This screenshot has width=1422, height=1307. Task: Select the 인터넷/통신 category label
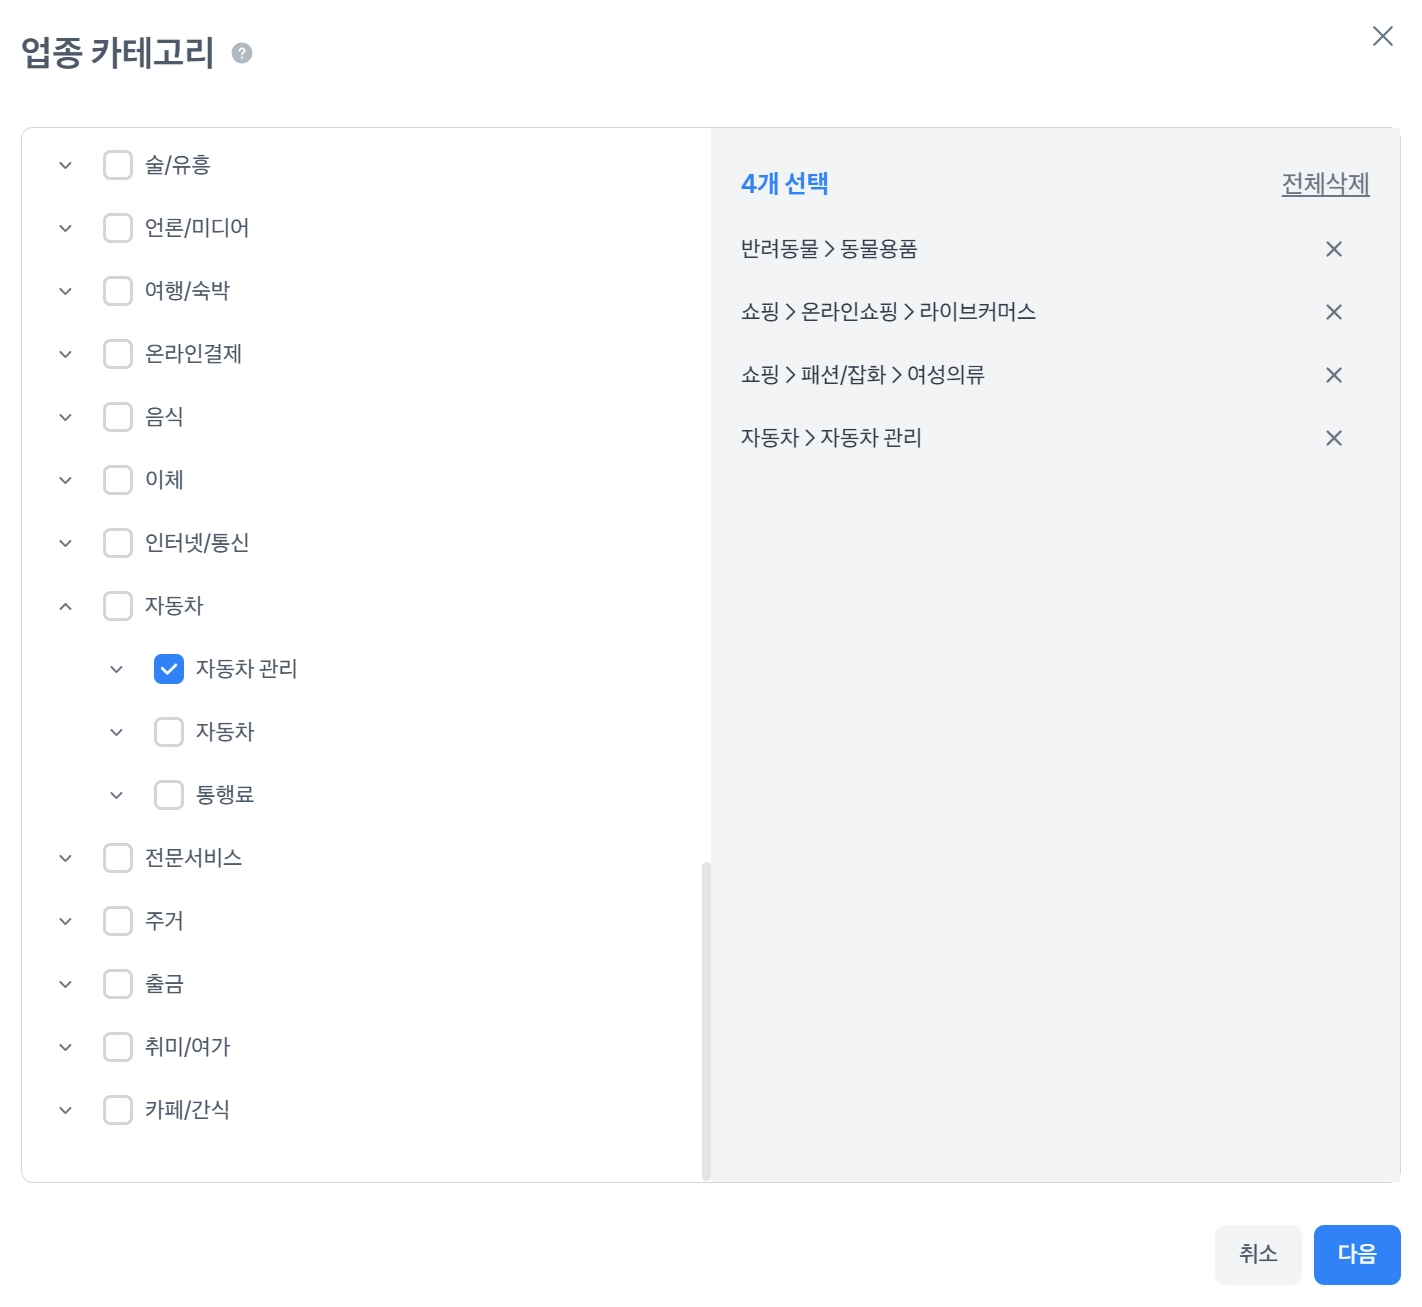[197, 543]
